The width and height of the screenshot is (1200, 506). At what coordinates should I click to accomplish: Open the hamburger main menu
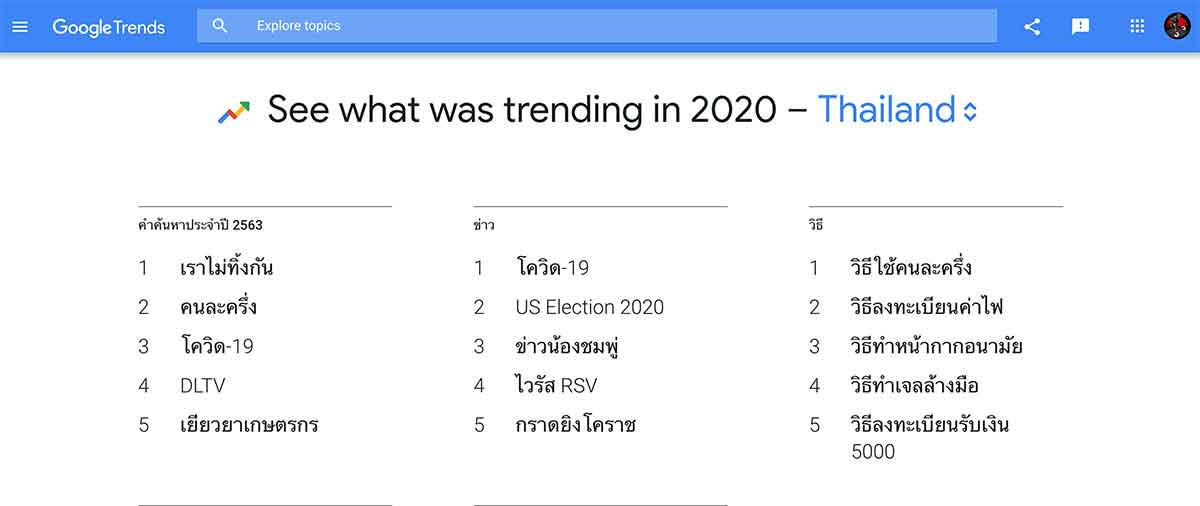pyautogui.click(x=20, y=26)
